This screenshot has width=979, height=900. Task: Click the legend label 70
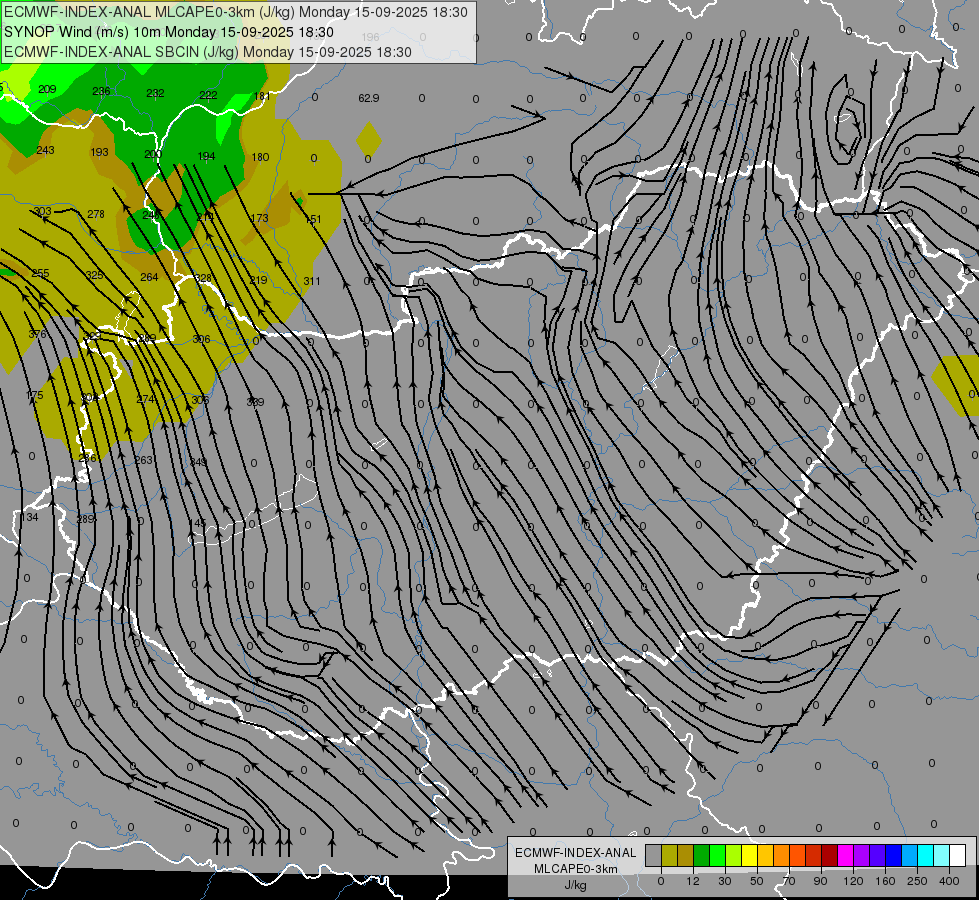click(x=789, y=881)
